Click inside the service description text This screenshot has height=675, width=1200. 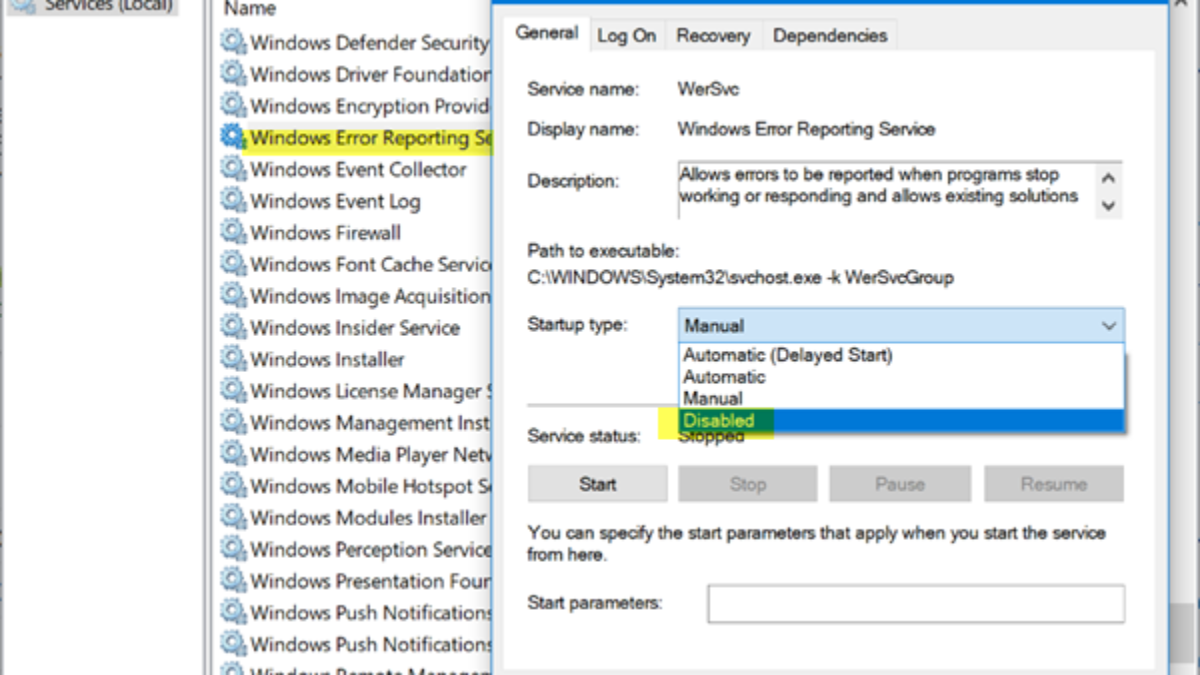[879, 185]
